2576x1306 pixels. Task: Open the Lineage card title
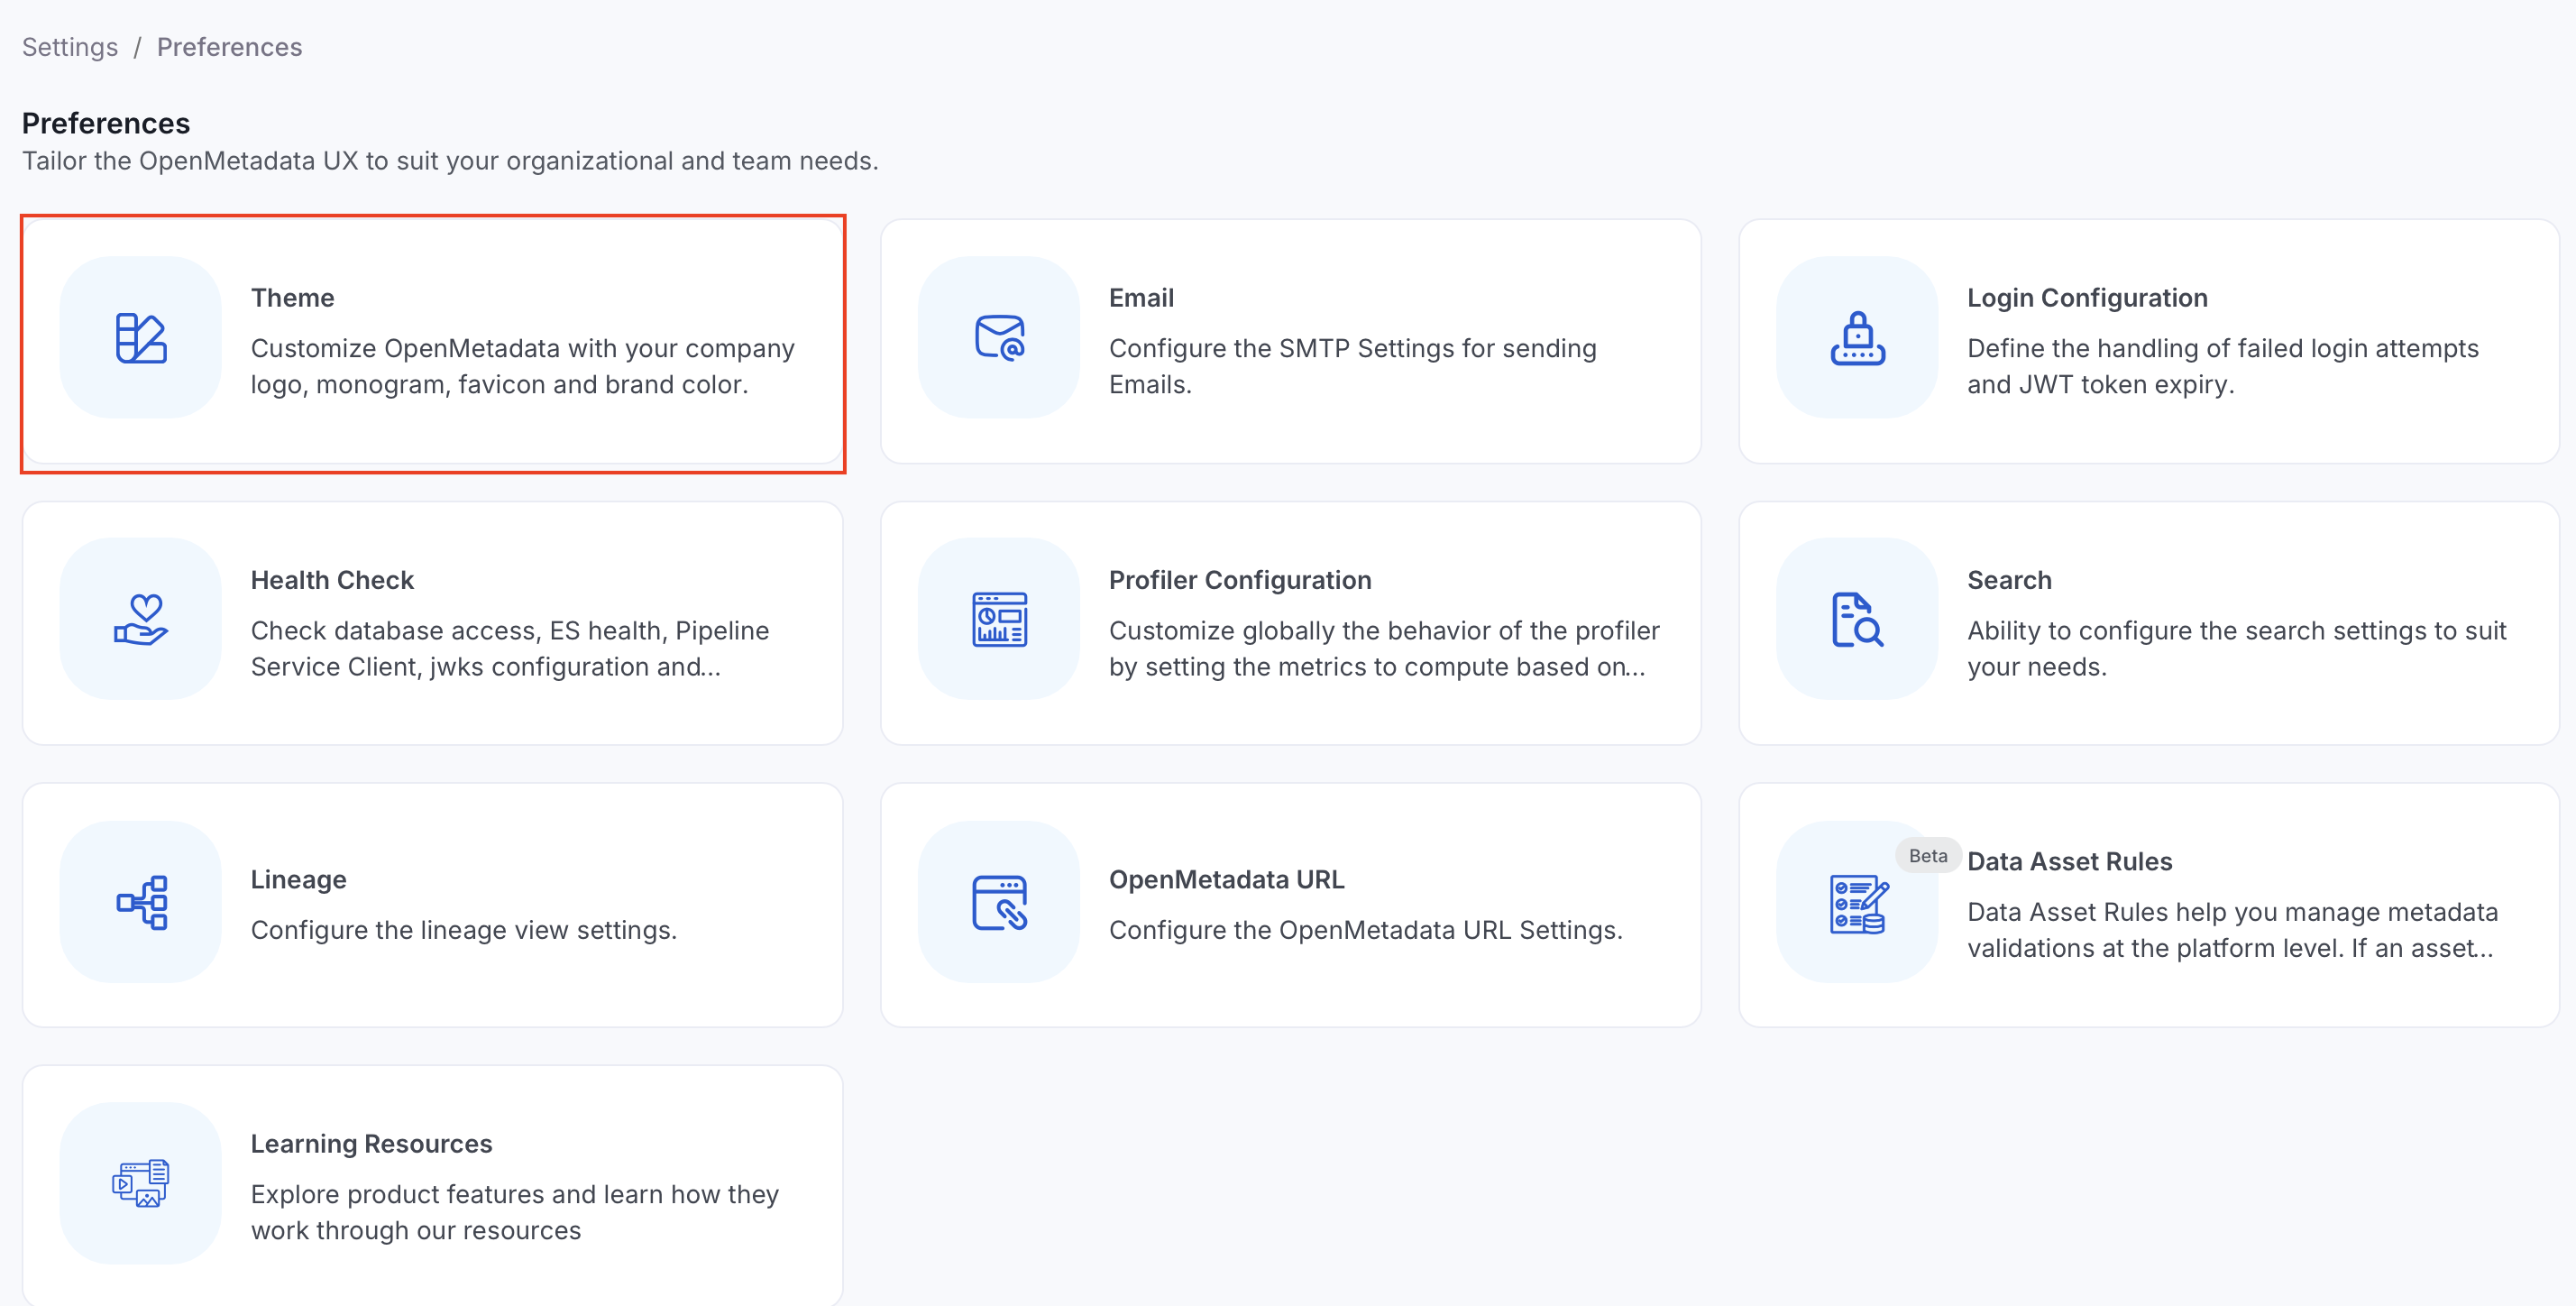click(x=298, y=880)
